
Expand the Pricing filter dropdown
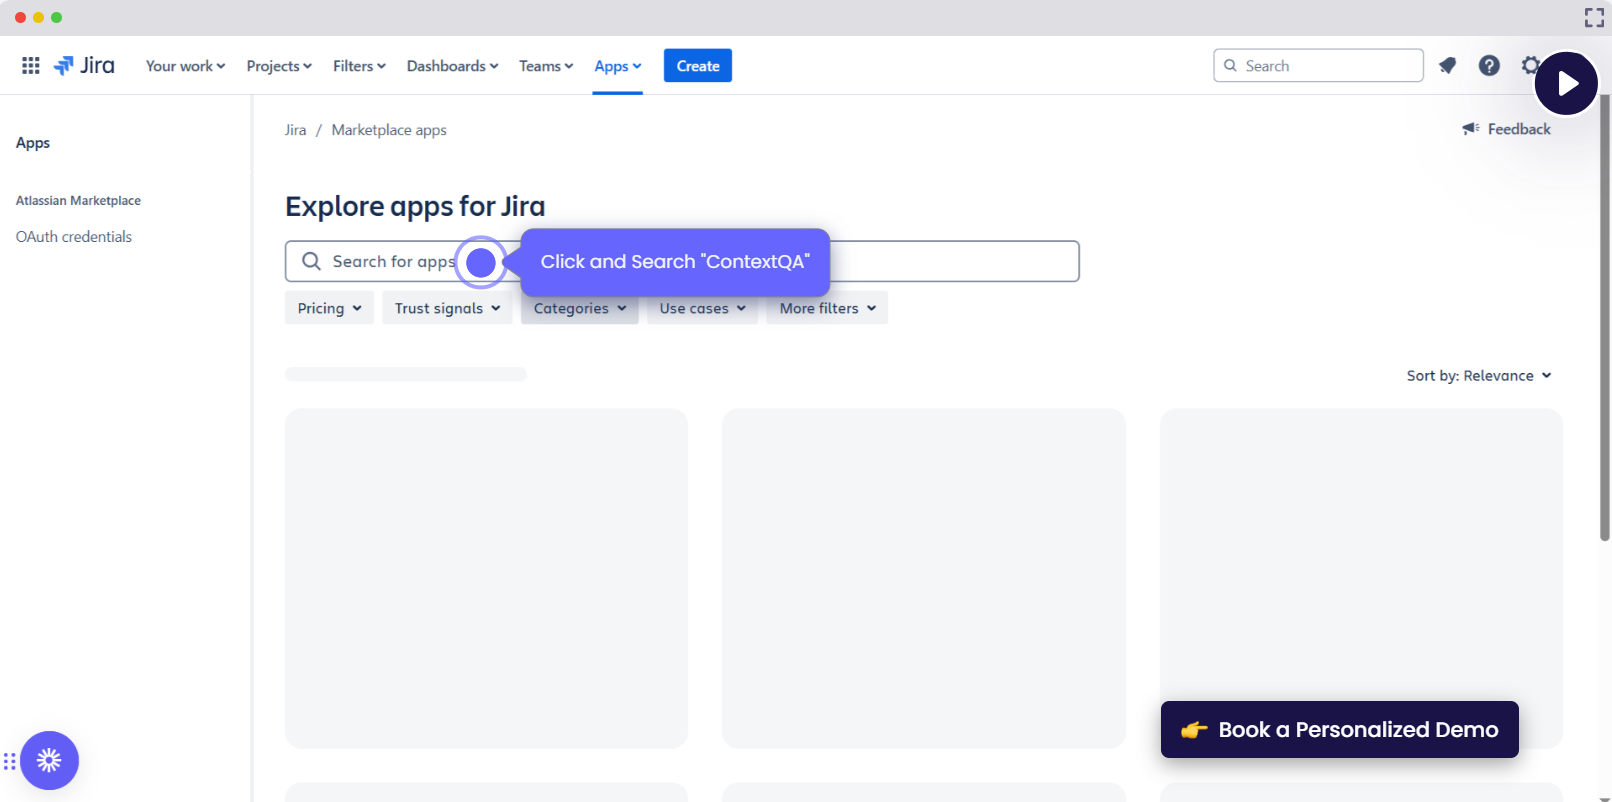pos(329,308)
